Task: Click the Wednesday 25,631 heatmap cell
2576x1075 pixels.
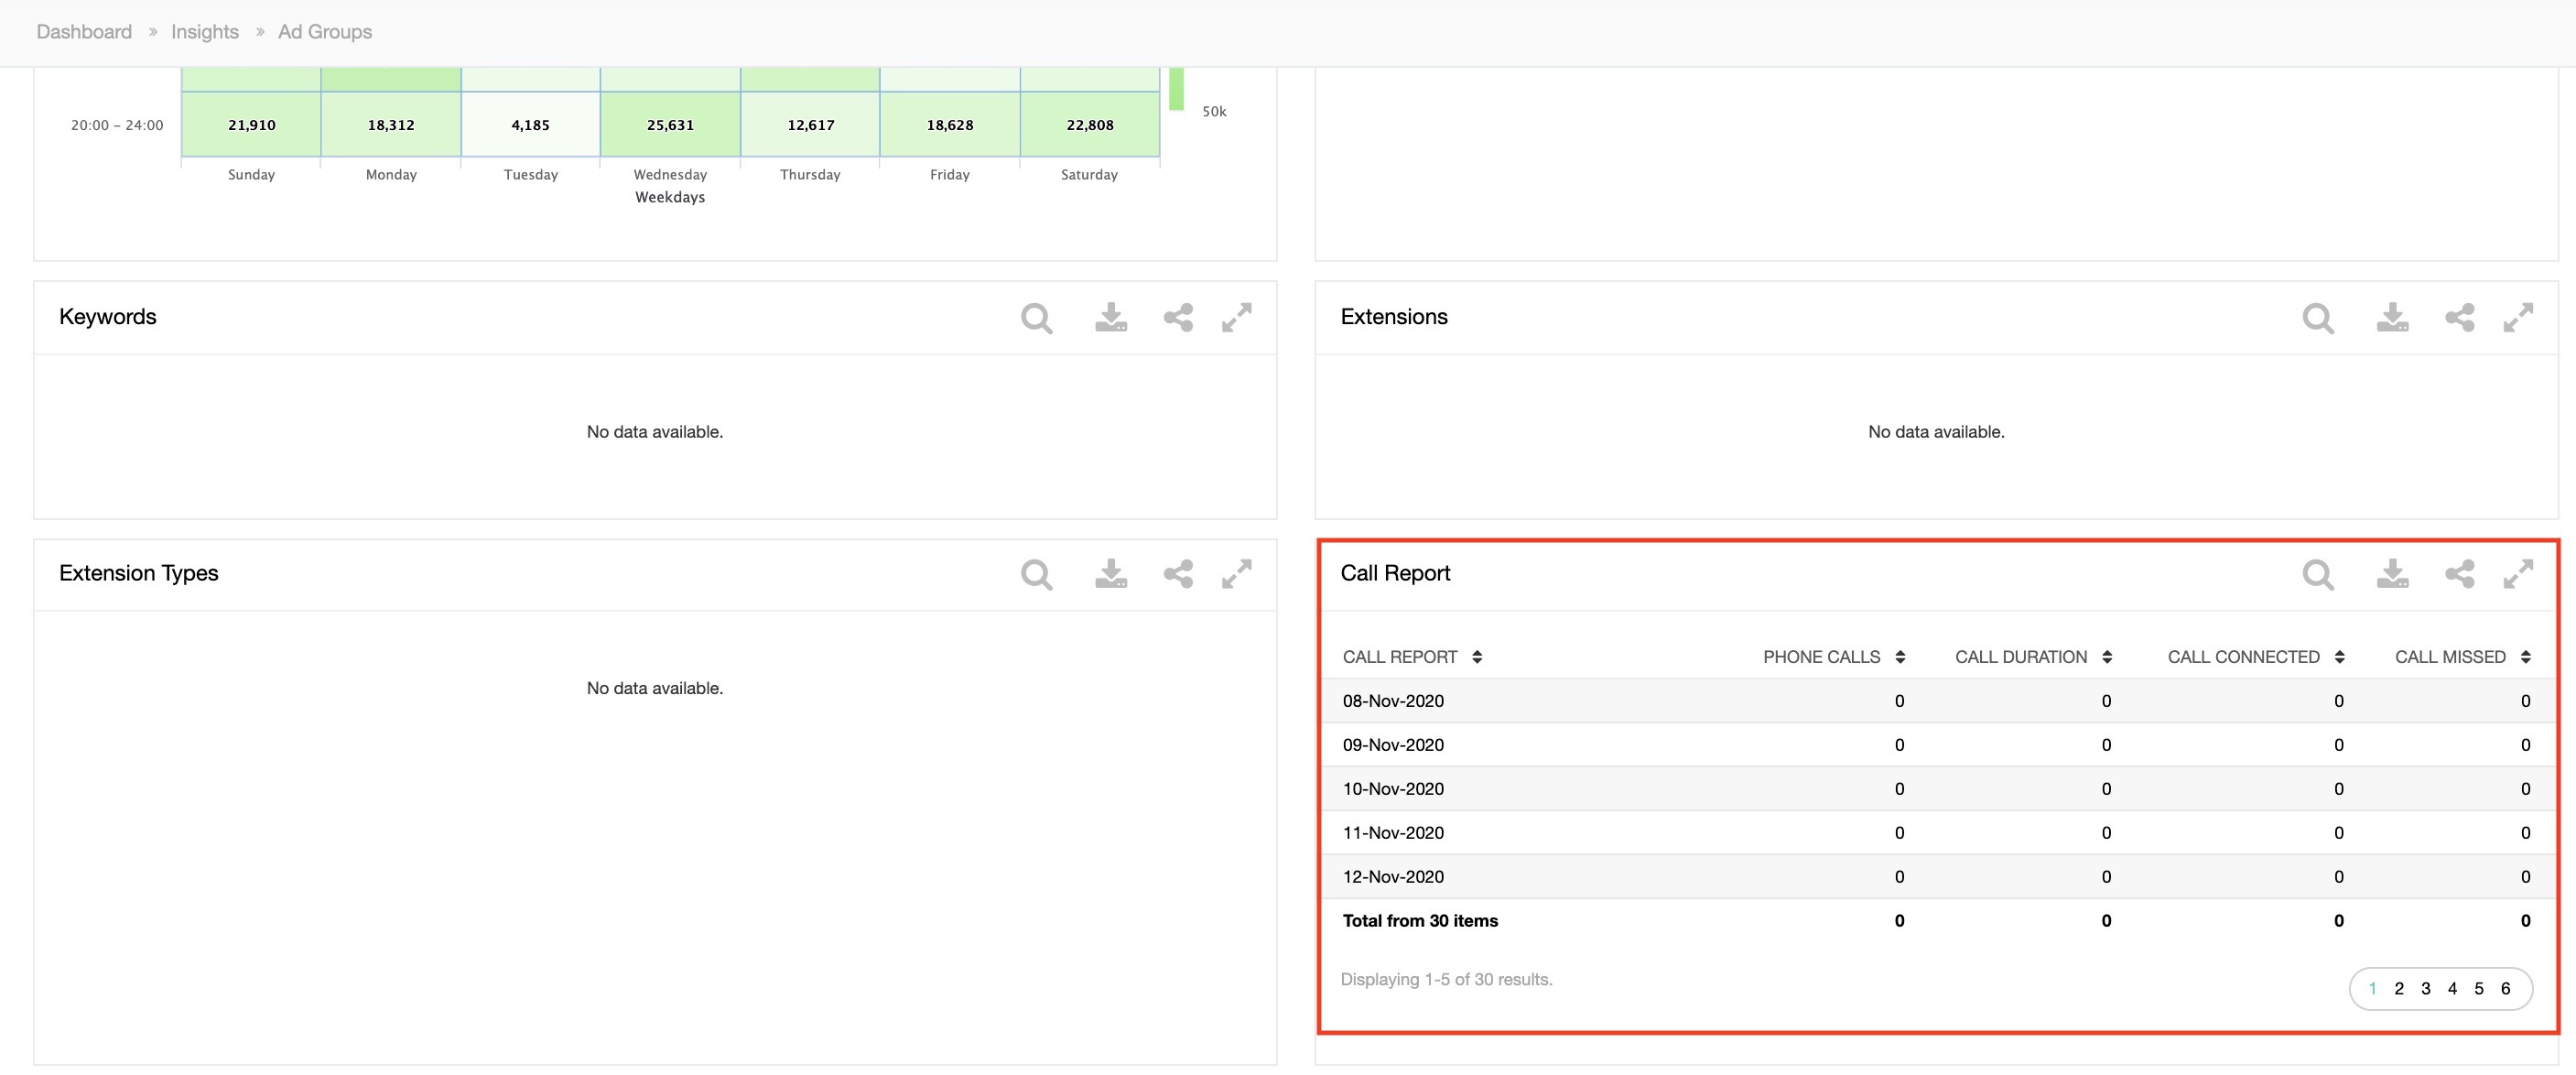Action: 670,125
